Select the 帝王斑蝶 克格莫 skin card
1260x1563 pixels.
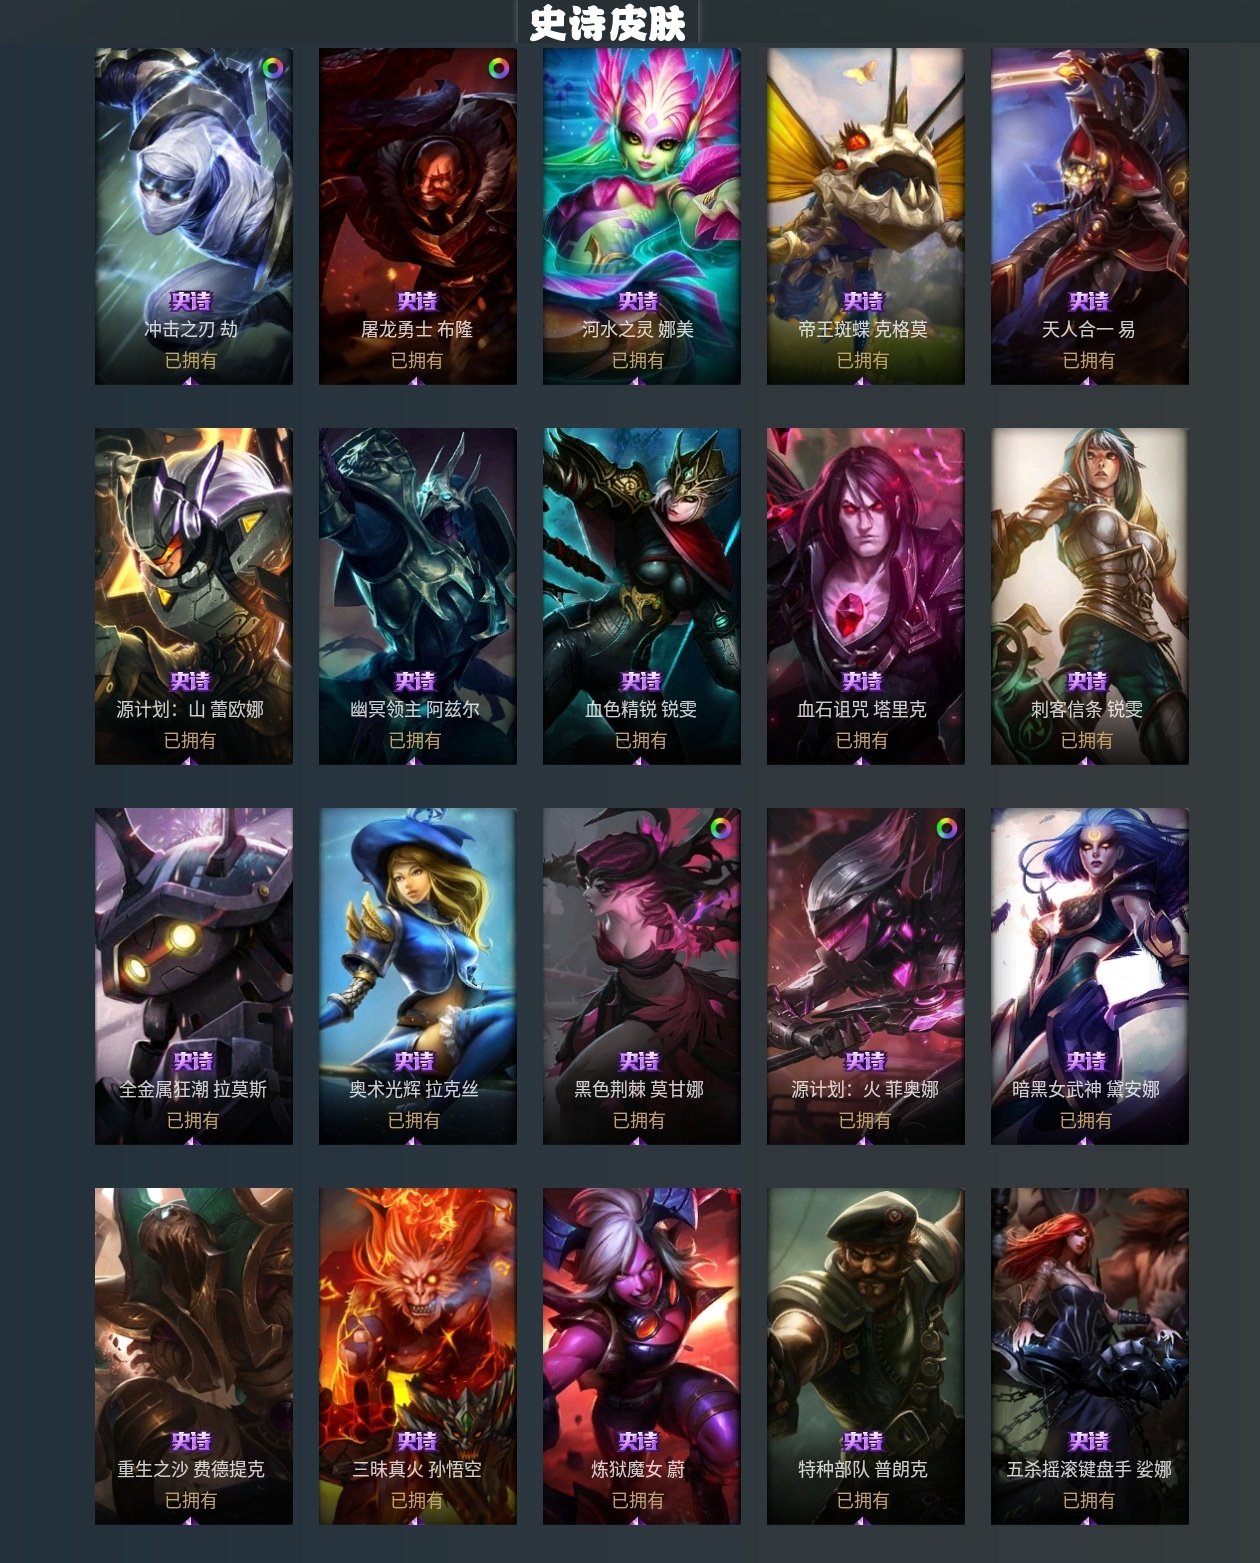866,216
